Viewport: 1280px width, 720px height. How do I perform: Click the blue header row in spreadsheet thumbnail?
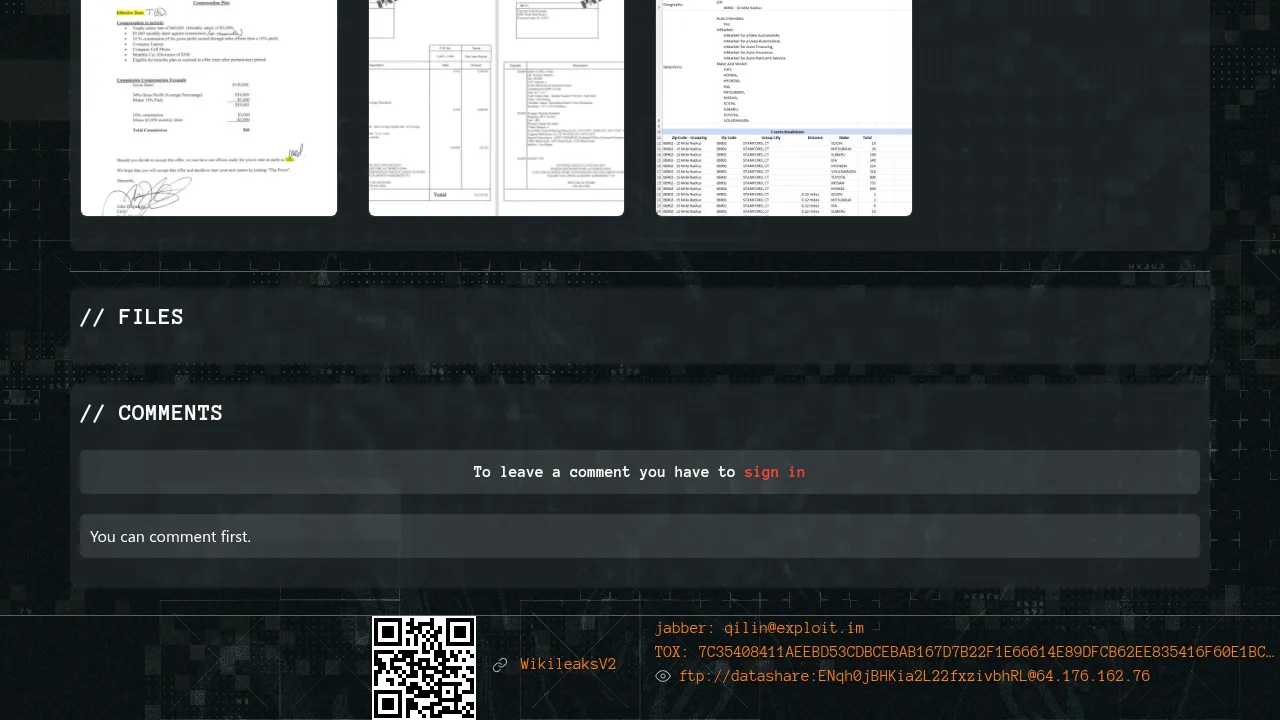[x=784, y=131]
